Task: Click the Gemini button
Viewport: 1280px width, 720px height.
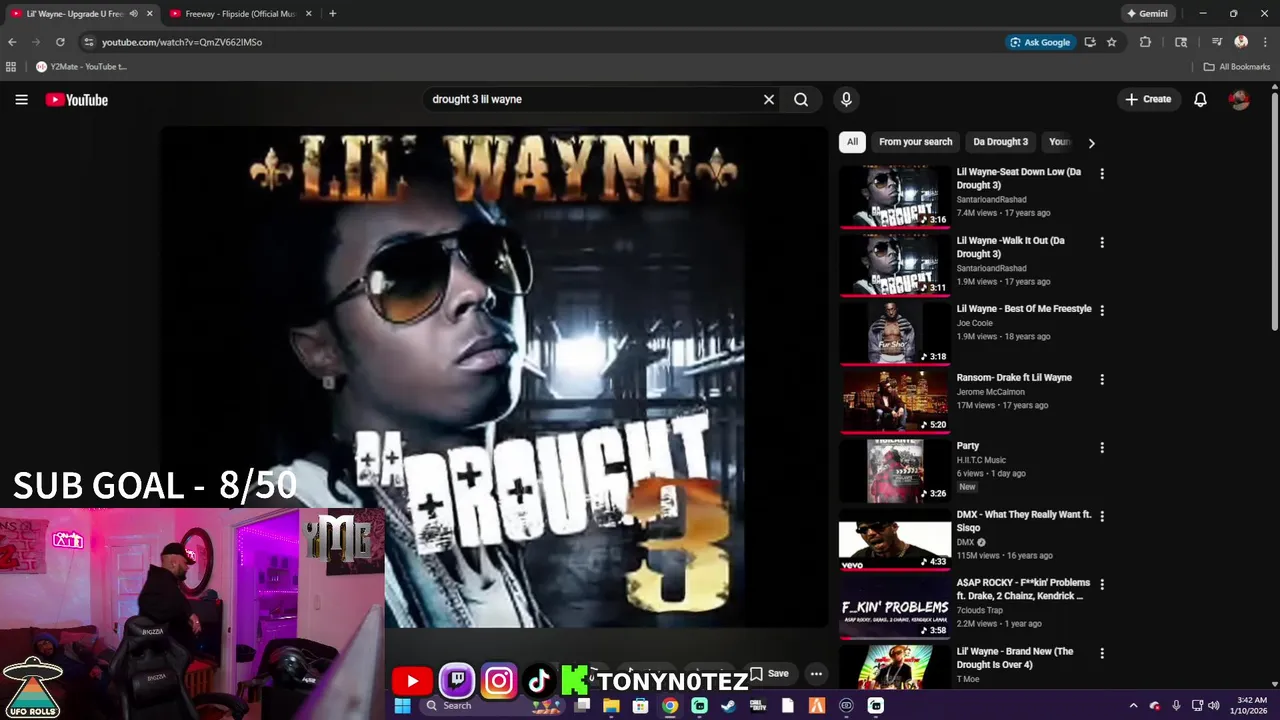Action: pyautogui.click(x=1147, y=14)
